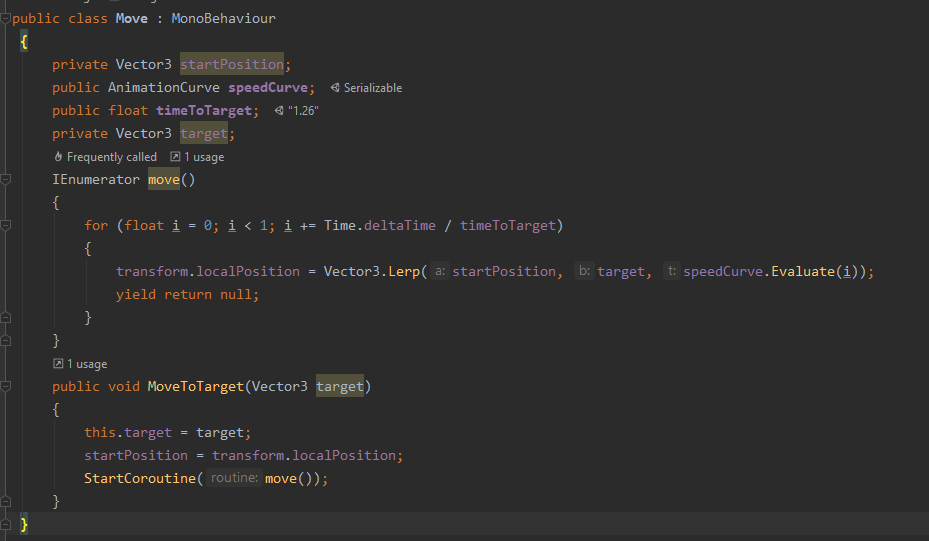Image resolution: width=929 pixels, height=541 pixels.
Task: Click the speedCurve field name
Action: [x=268, y=88]
